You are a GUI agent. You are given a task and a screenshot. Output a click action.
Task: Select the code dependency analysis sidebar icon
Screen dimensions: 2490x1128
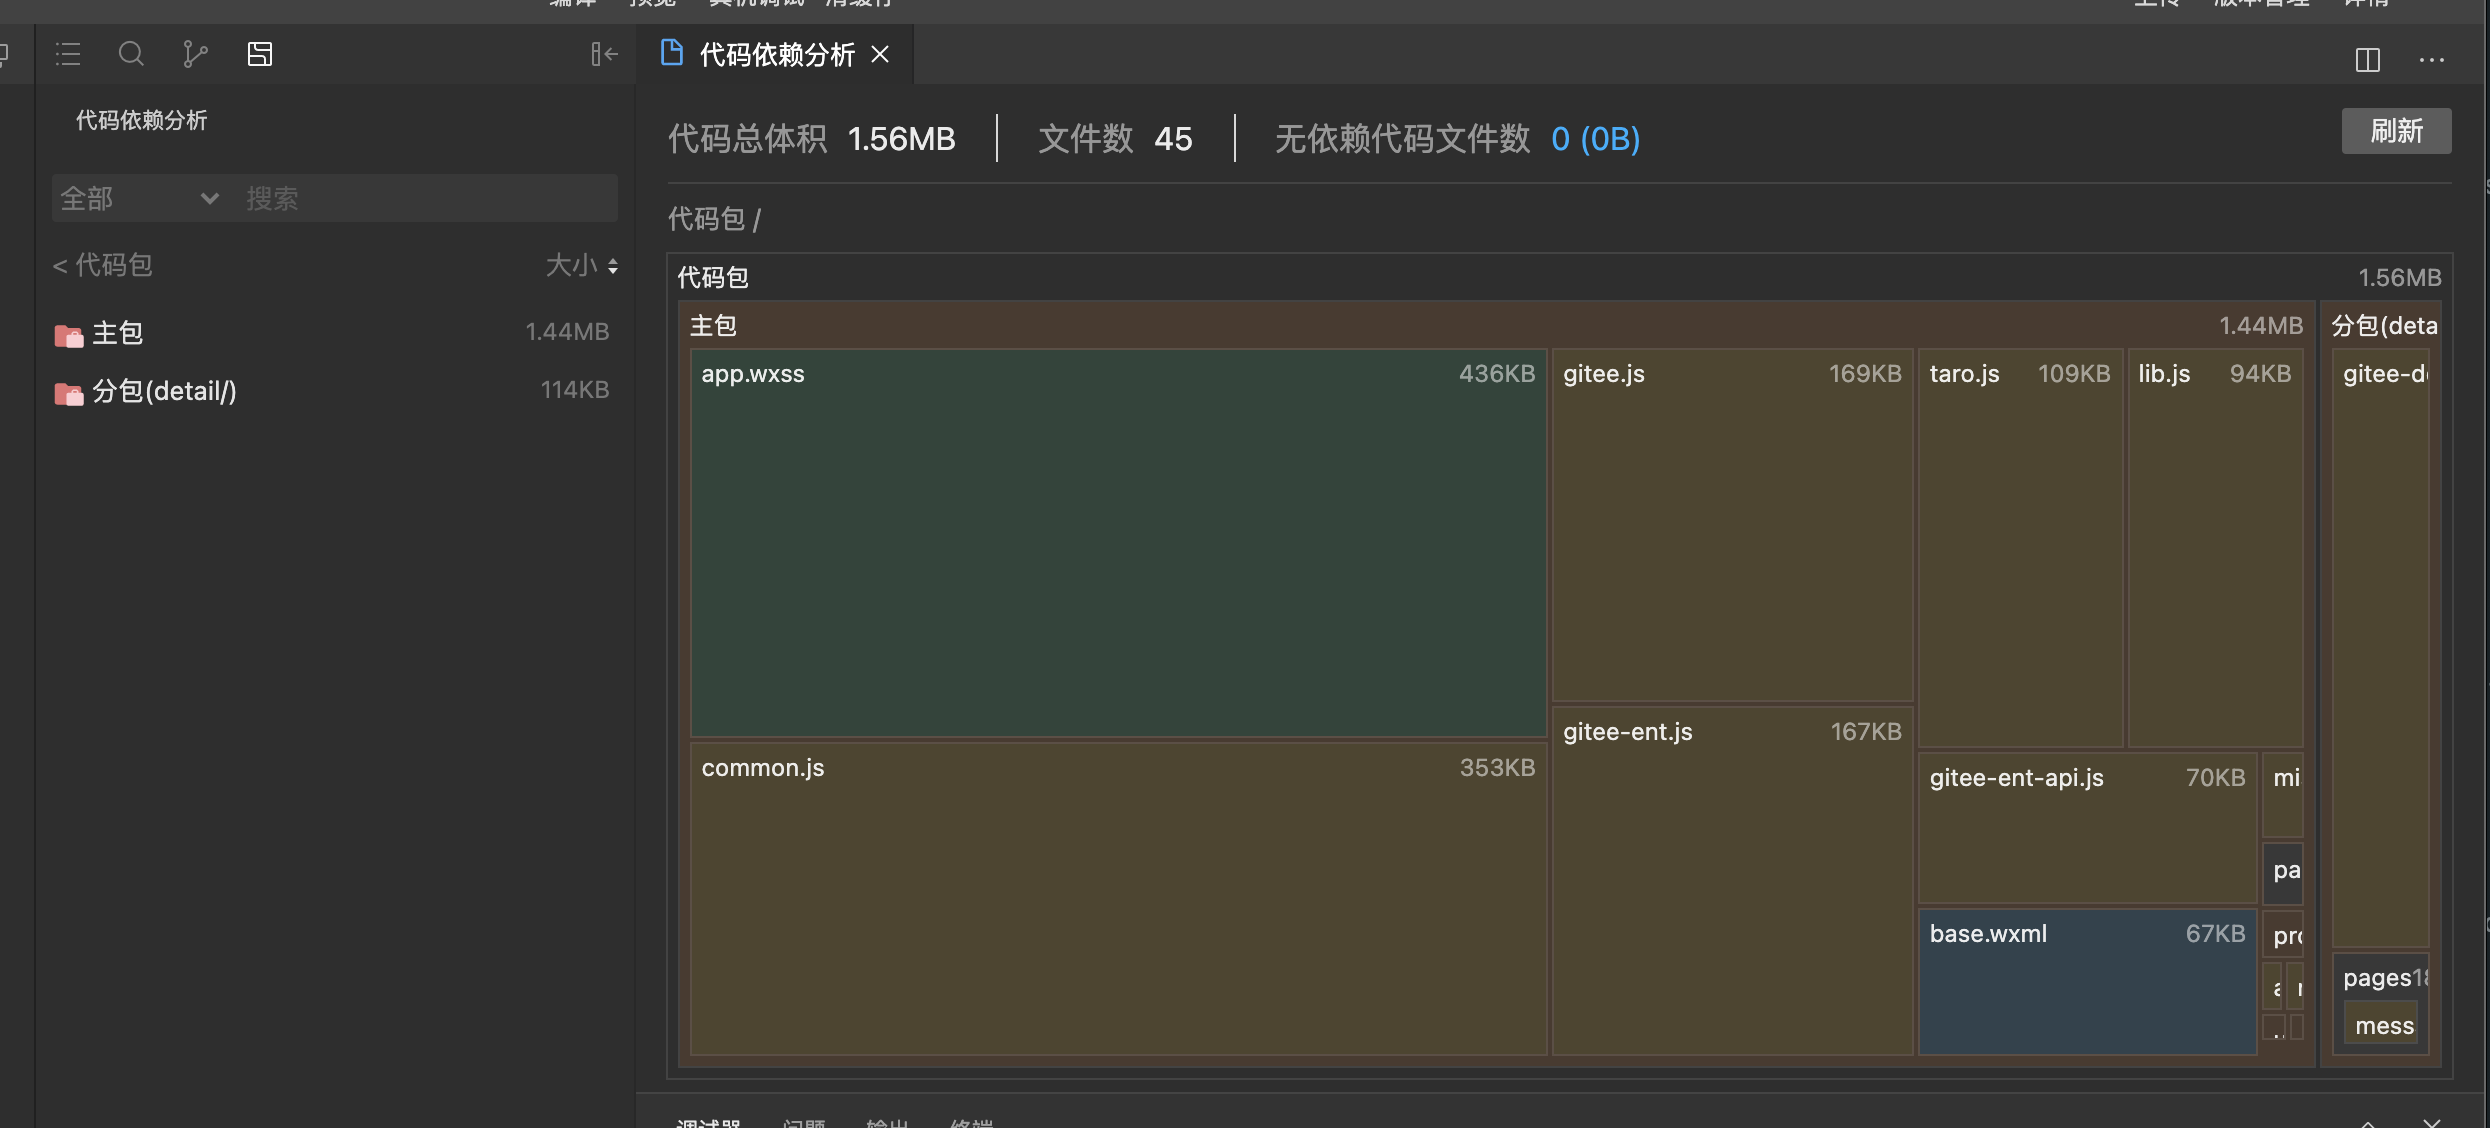(x=260, y=54)
